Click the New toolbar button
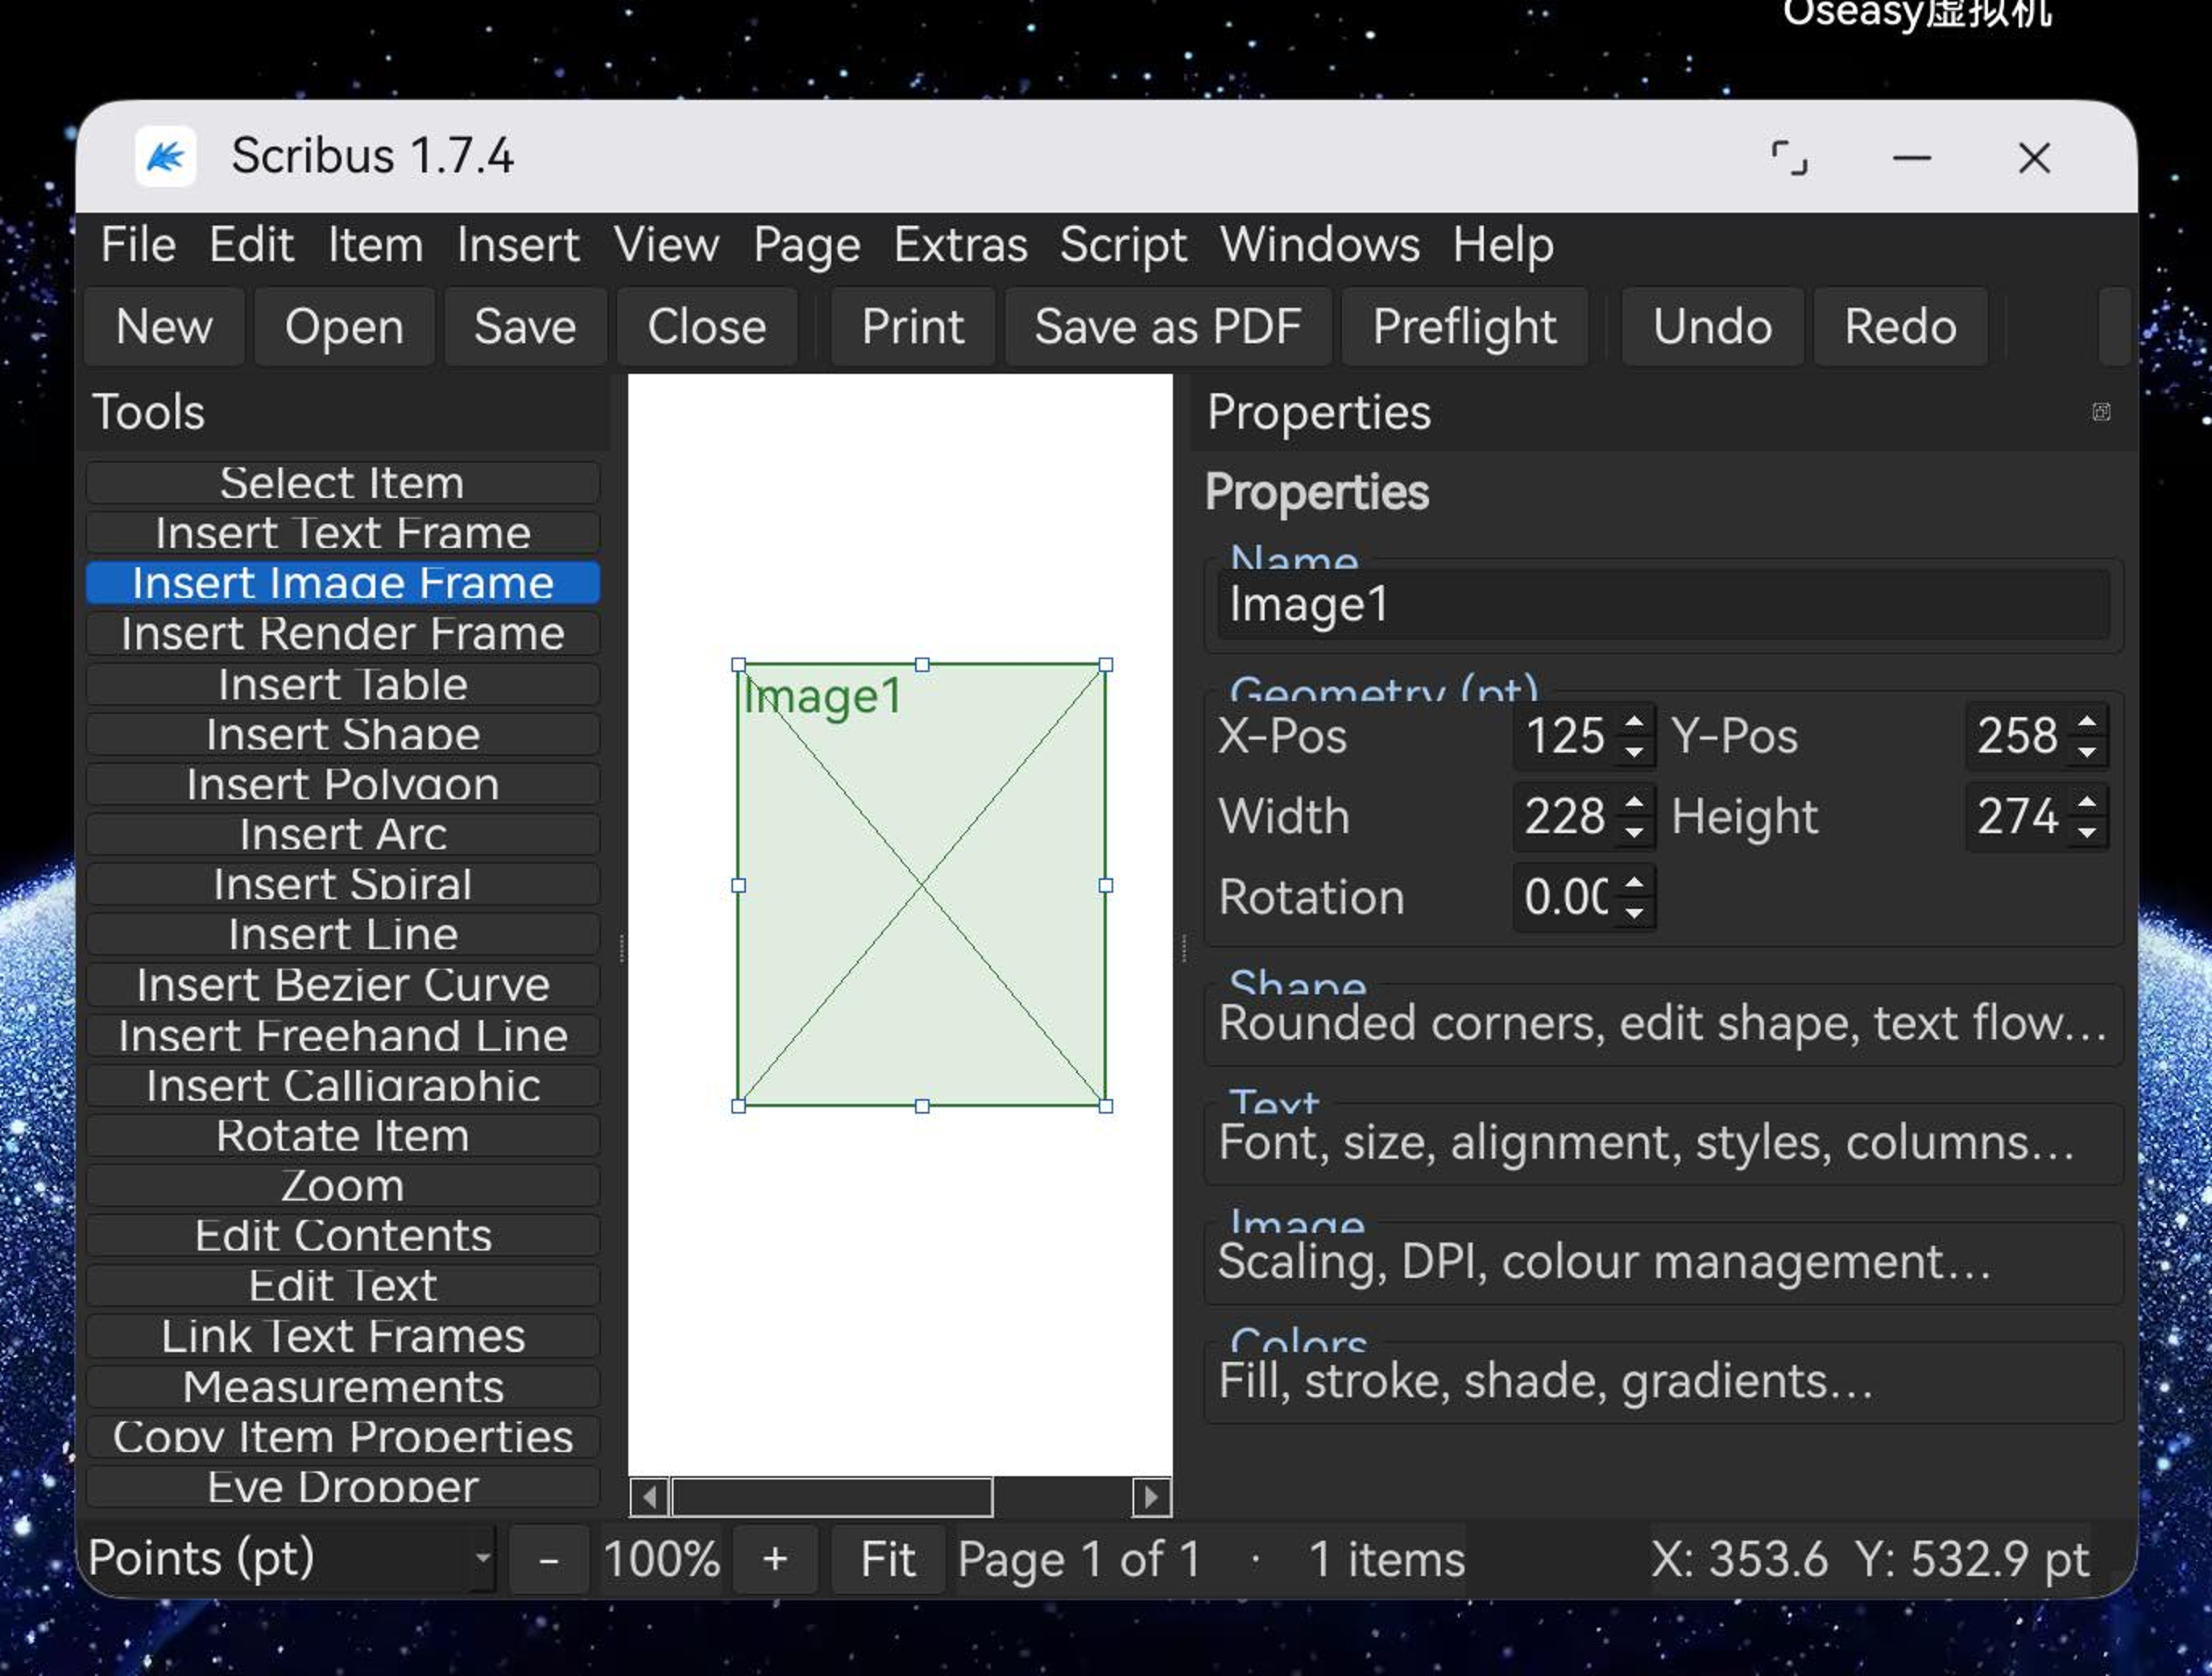 coord(164,327)
